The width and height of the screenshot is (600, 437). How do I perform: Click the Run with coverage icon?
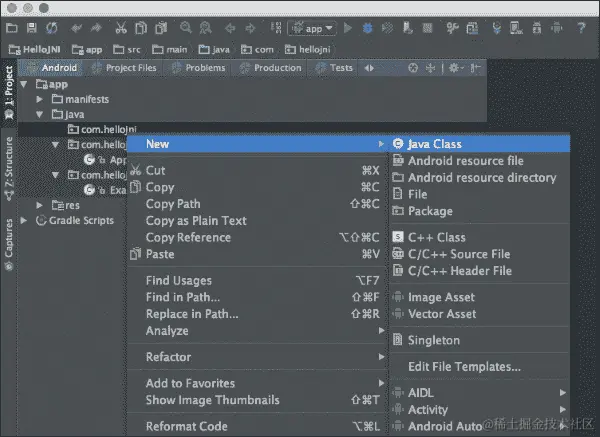[387, 28]
